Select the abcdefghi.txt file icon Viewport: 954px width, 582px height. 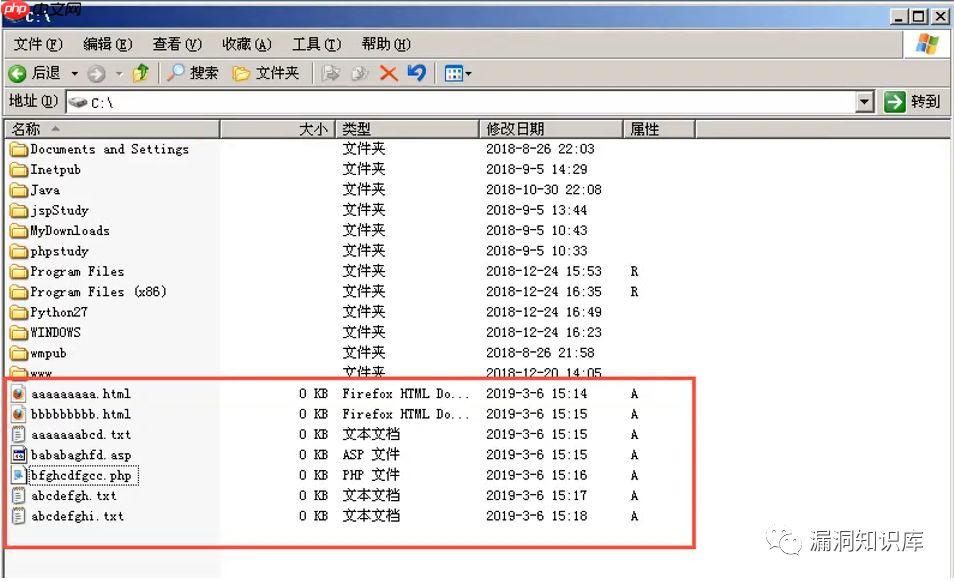click(19, 516)
